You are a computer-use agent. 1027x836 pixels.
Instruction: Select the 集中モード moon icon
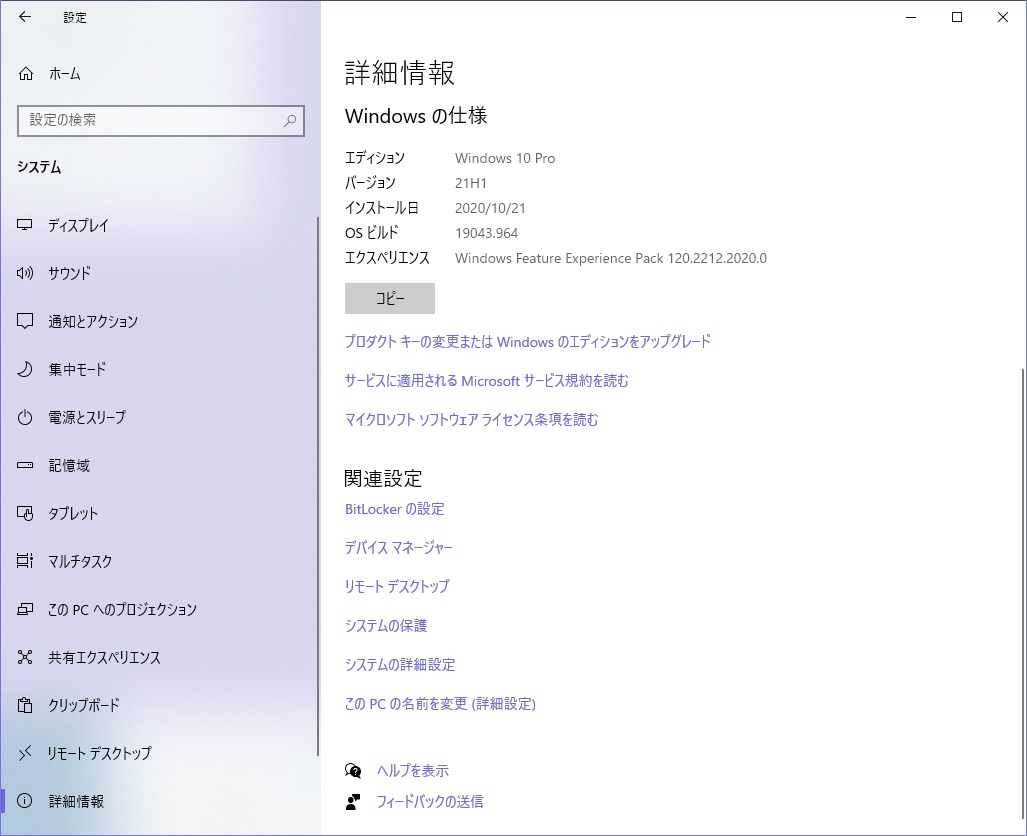pyautogui.click(x=25, y=370)
